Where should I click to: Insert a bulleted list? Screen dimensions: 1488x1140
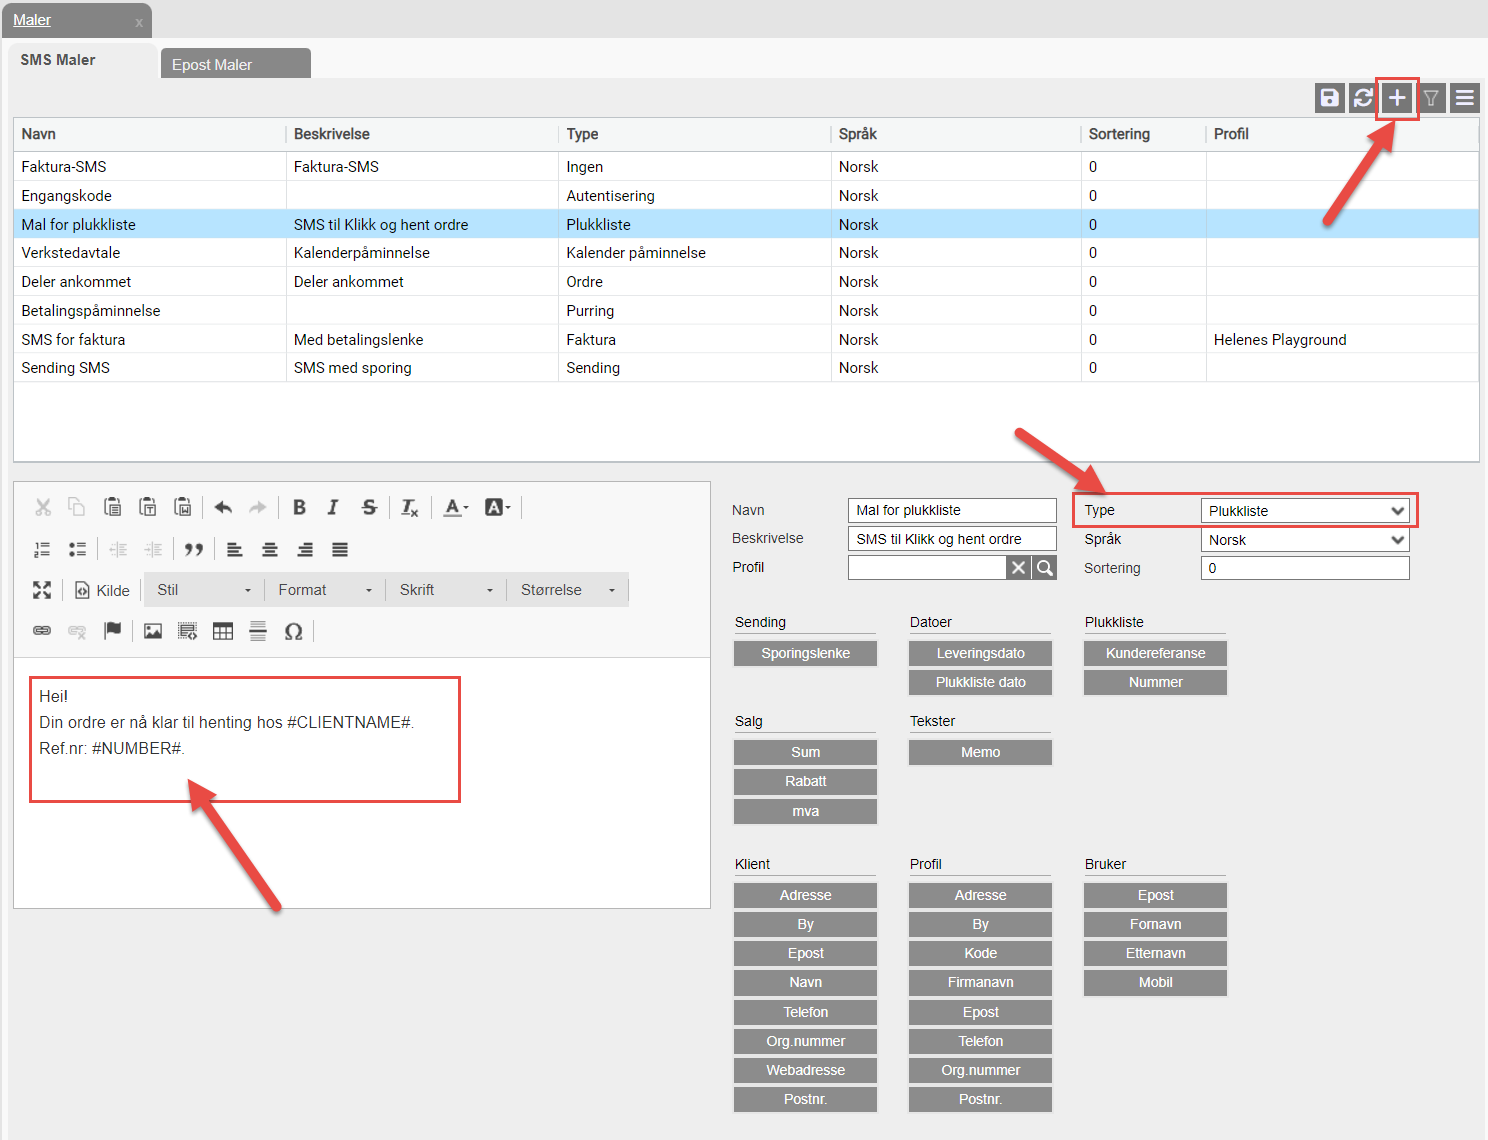pos(77,549)
